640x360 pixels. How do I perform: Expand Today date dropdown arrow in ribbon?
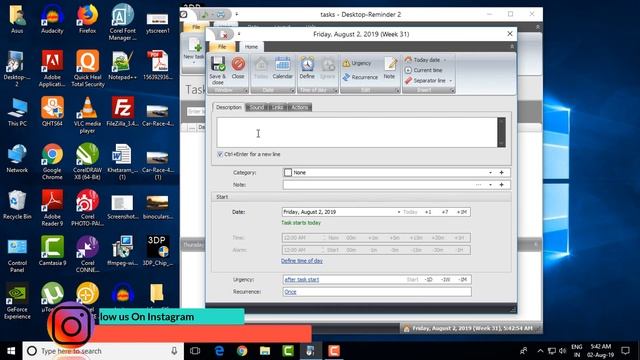click(x=445, y=60)
